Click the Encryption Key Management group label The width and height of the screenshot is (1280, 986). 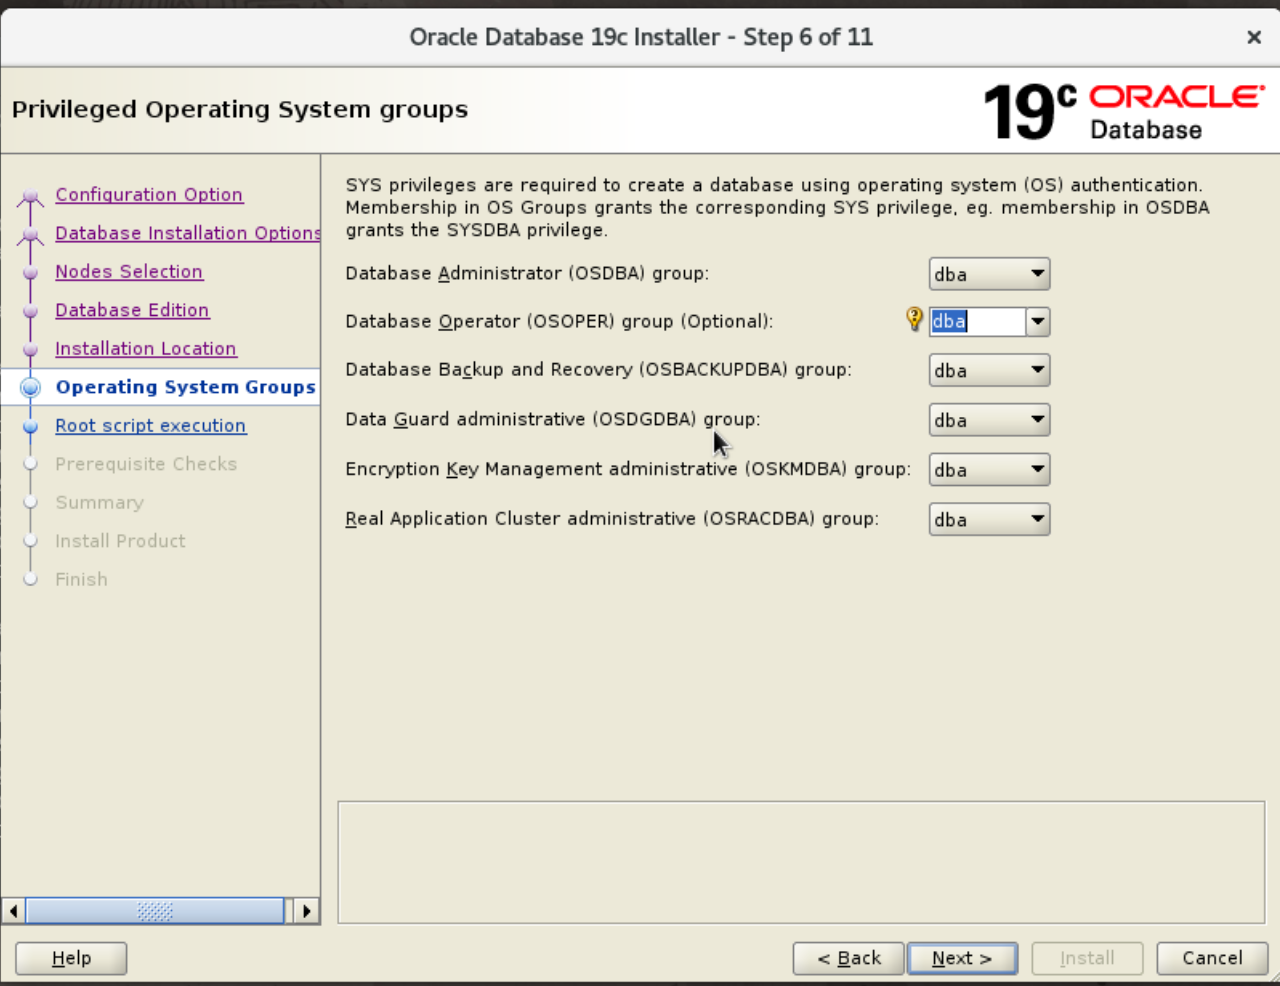click(628, 469)
